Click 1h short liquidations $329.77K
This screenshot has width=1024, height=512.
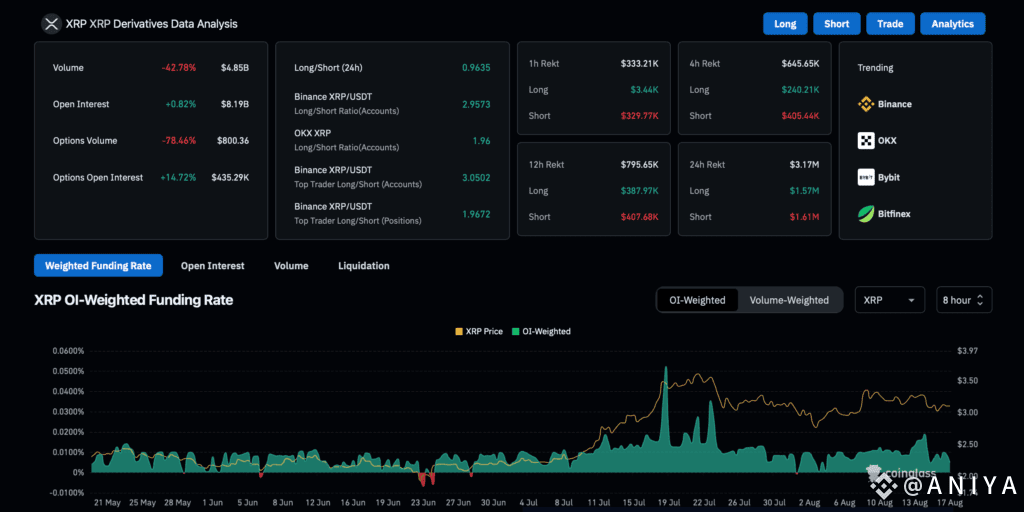coord(639,116)
